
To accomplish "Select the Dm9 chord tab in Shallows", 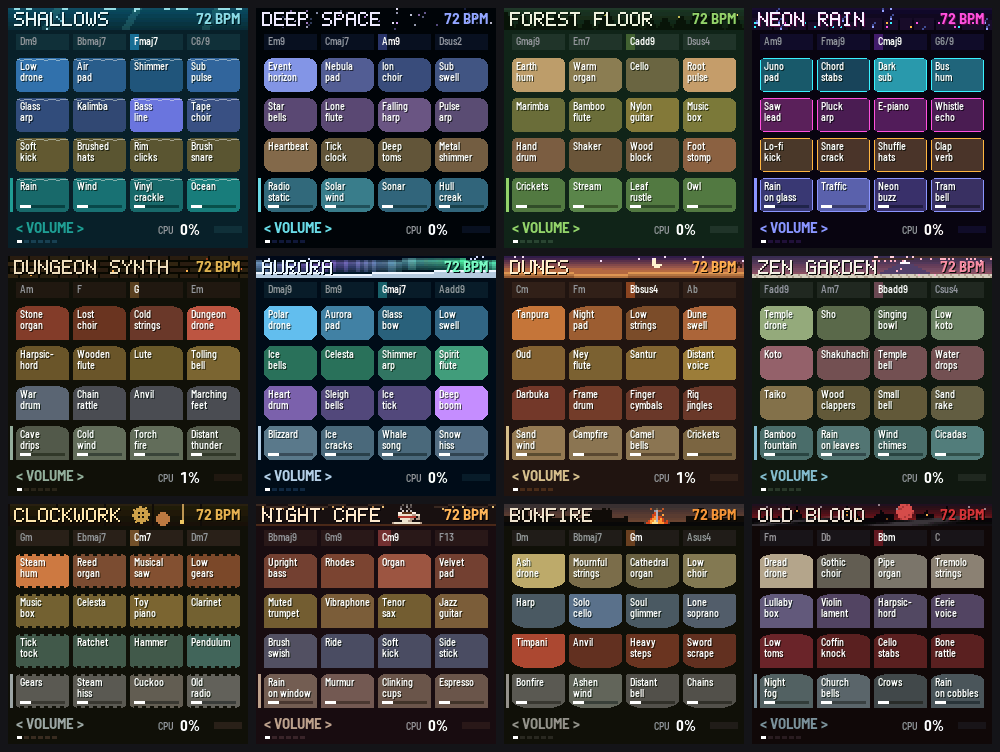I will point(42,41).
